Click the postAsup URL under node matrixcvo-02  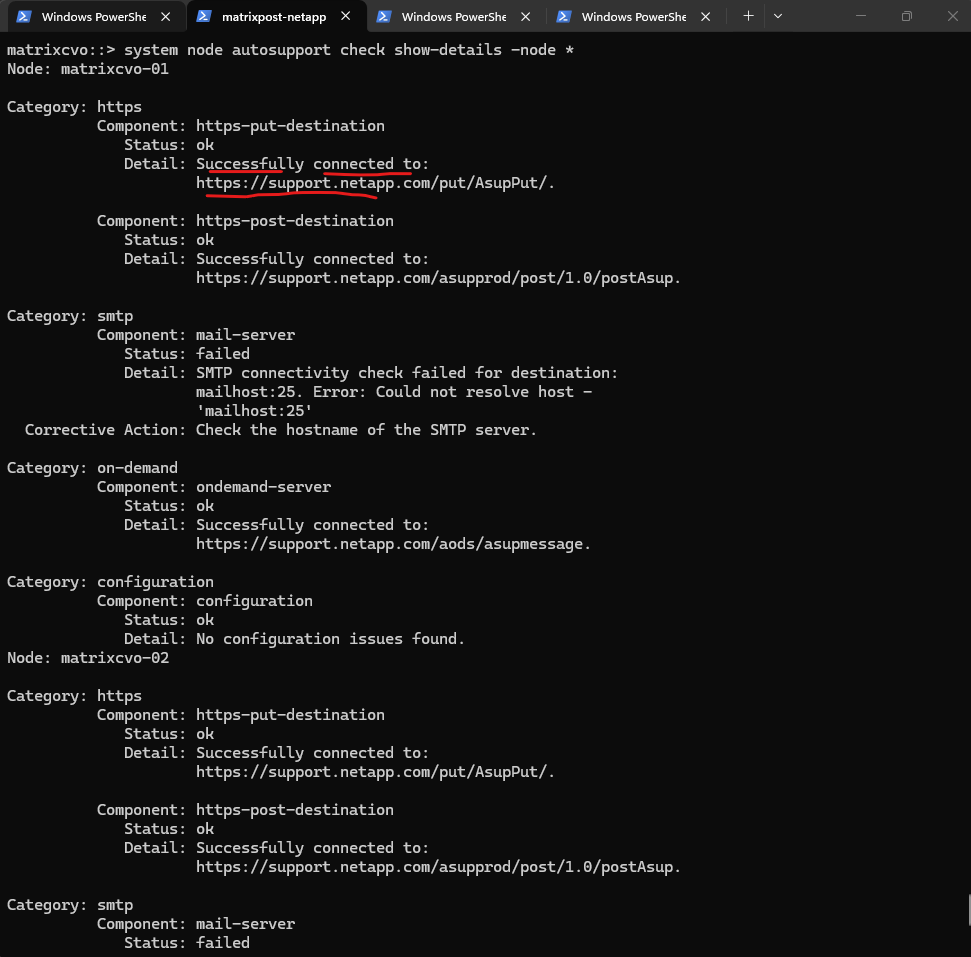[438, 867]
